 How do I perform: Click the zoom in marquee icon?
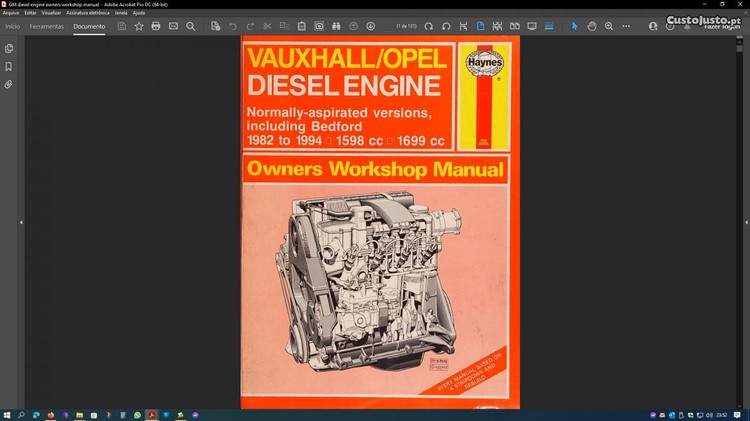coord(609,26)
